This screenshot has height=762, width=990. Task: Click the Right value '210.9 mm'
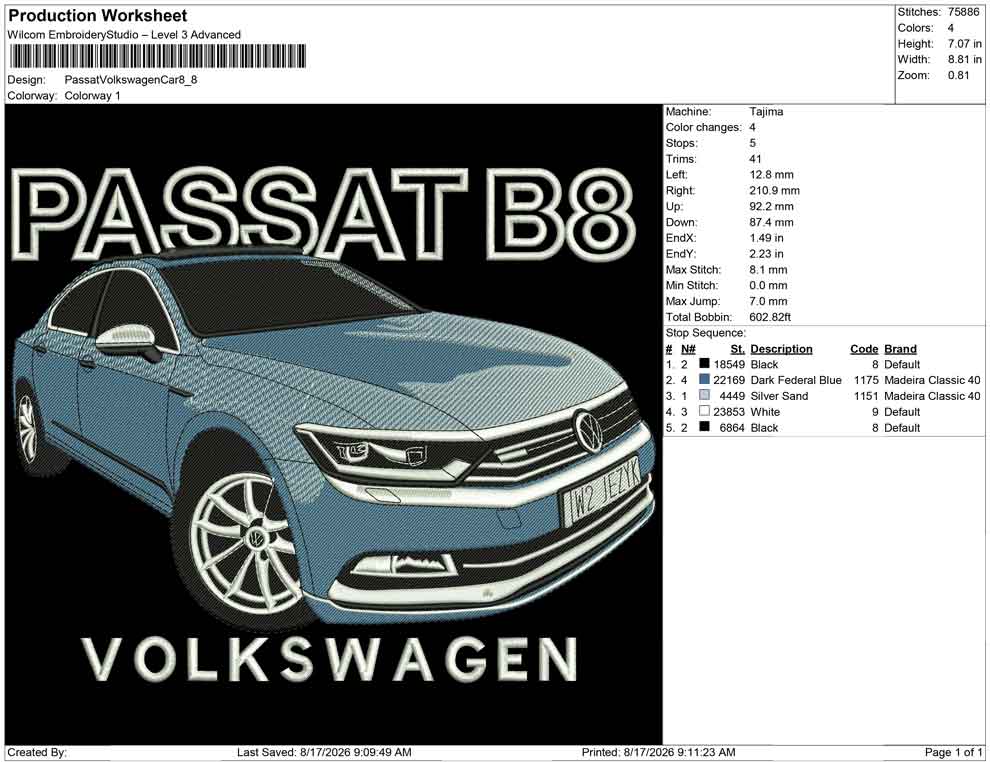(x=774, y=191)
